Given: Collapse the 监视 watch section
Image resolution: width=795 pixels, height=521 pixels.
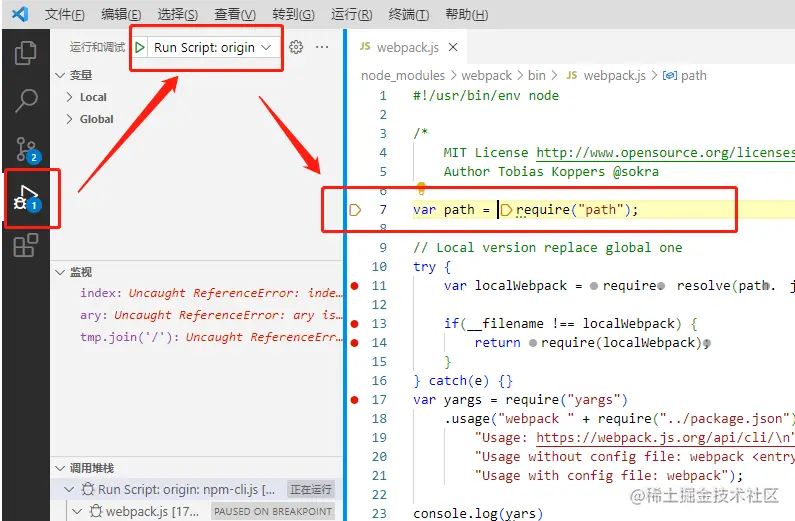Looking at the screenshot, I should click(x=60, y=272).
